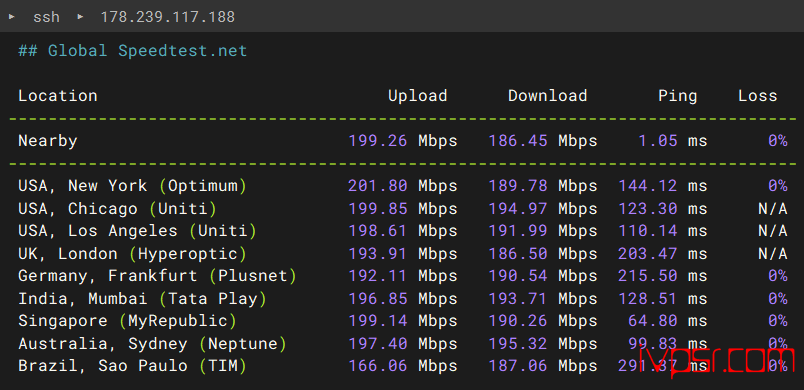This screenshot has width=804, height=390.
Task: Select London ping 203.47
Action: (x=648, y=254)
